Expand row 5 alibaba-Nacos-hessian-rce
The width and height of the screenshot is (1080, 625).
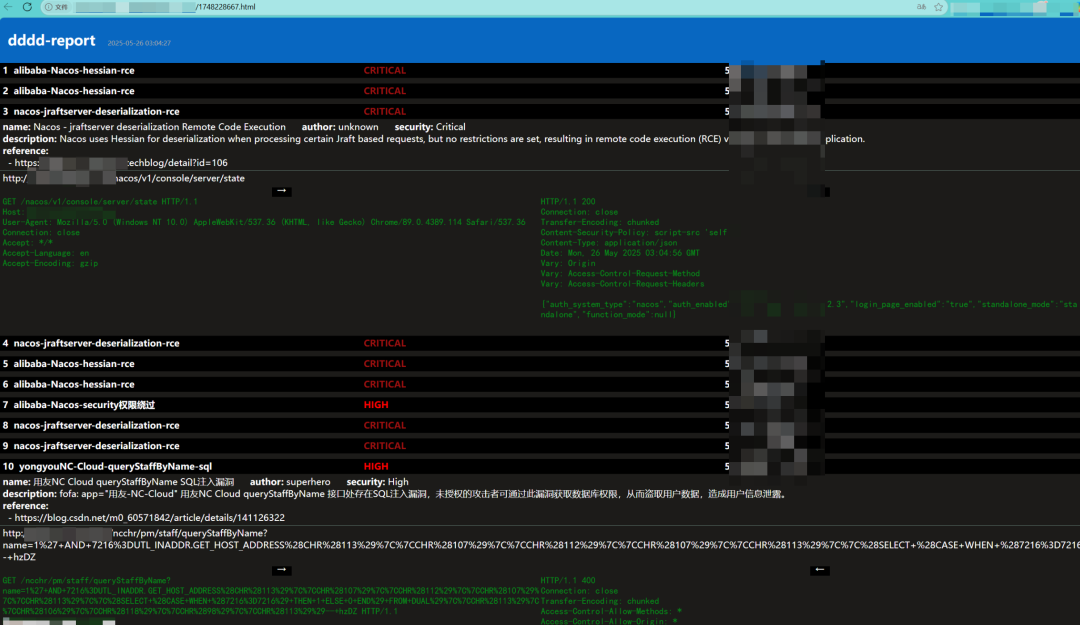pyautogui.click(x=540, y=364)
